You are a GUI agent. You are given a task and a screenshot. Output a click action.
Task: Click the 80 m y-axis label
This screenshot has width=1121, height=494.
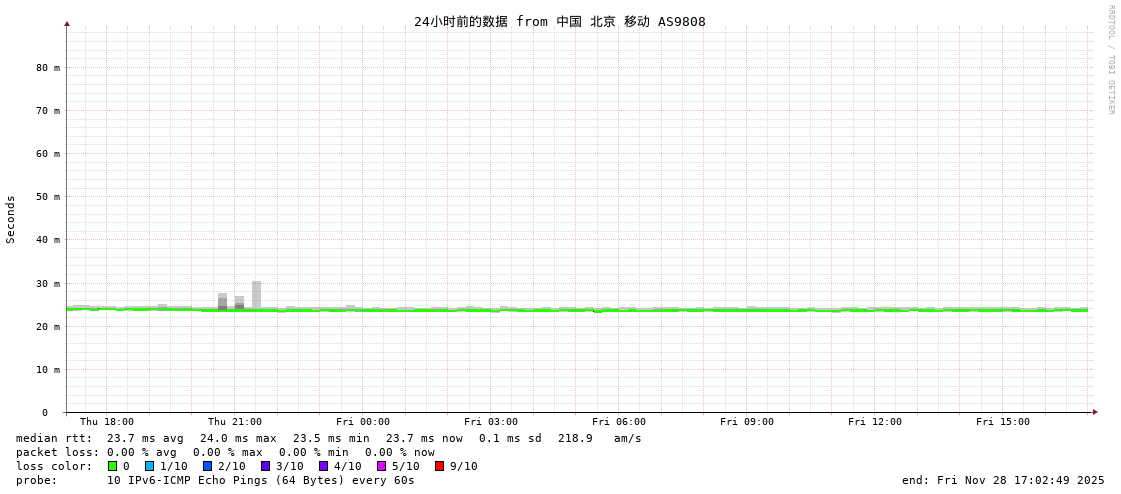point(48,68)
